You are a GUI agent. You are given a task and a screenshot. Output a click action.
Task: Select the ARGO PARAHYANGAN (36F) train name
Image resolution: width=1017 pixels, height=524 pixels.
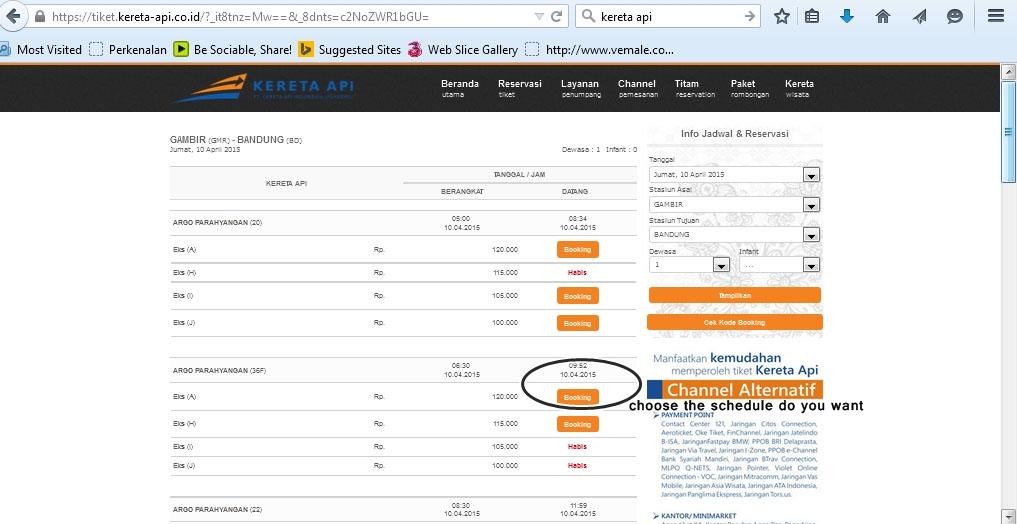(220, 371)
